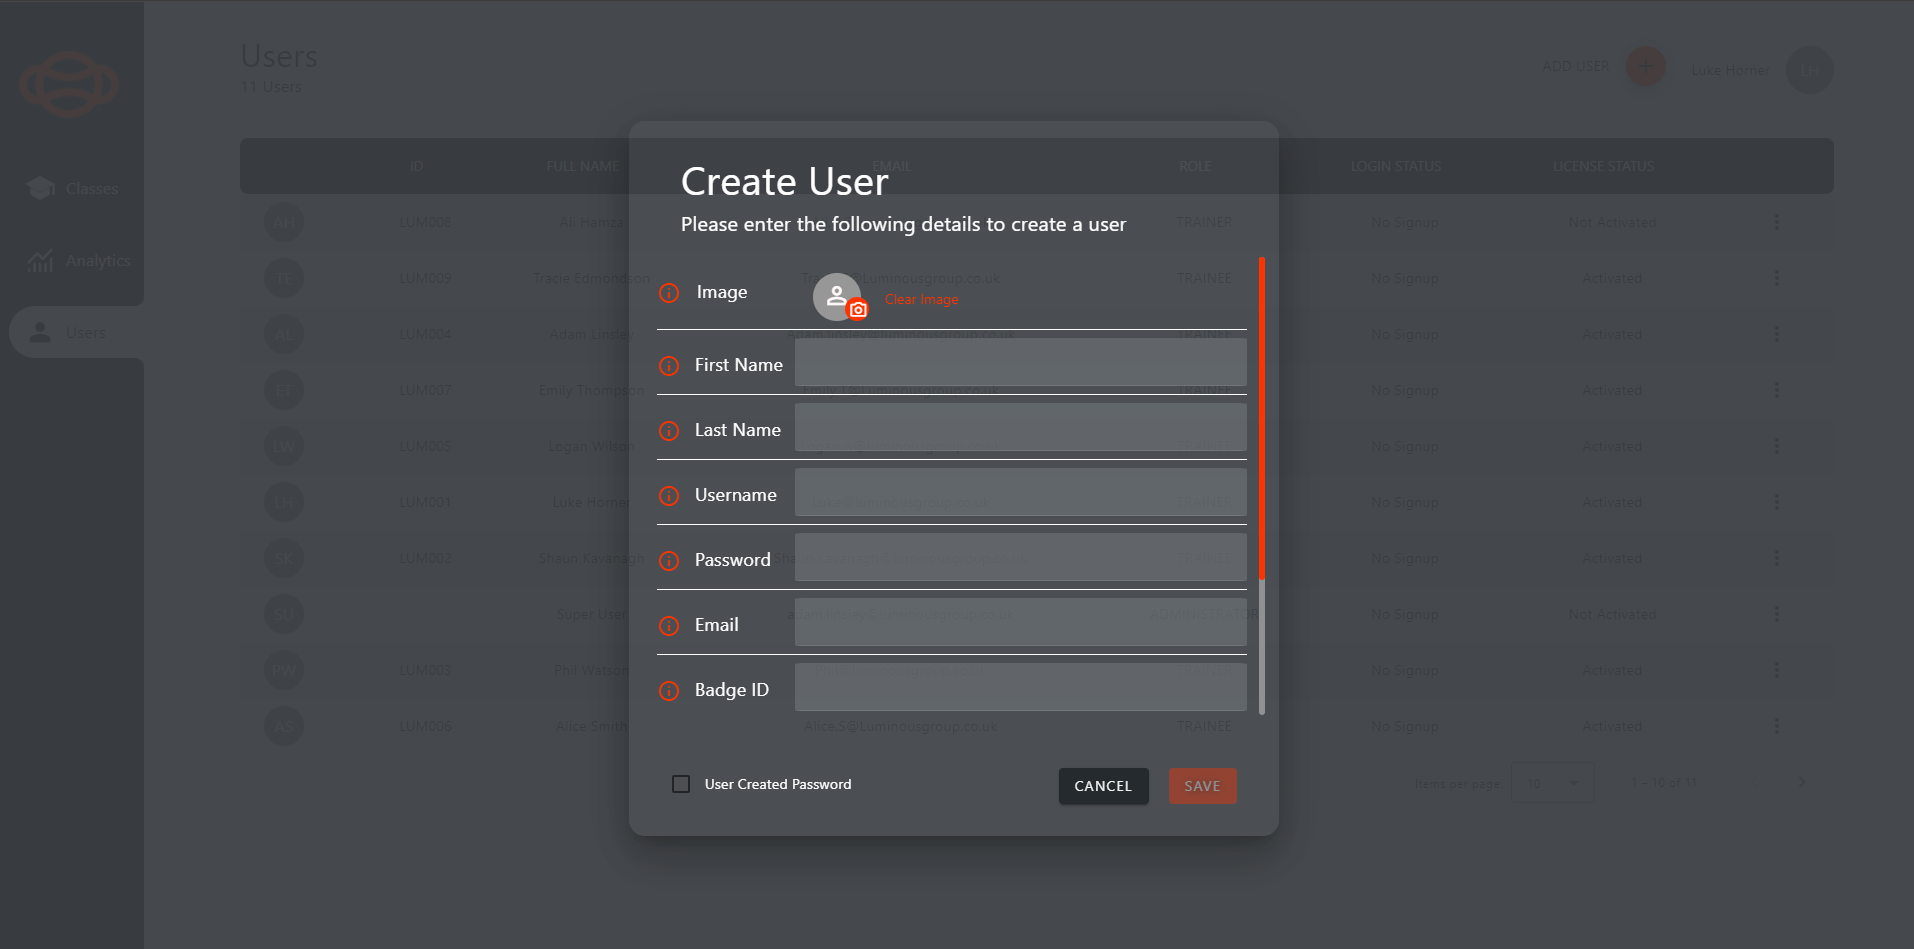Click the ADD USER plus icon
This screenshot has width=1914, height=949.
click(1644, 66)
